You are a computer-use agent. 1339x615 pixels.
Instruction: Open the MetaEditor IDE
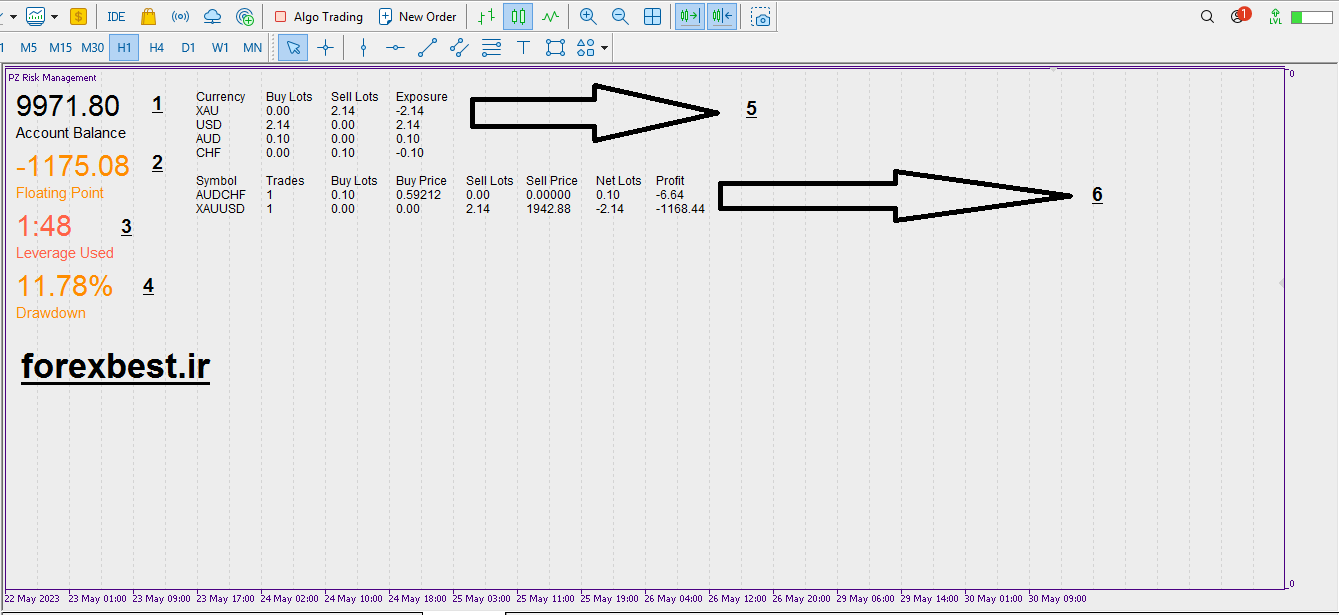coord(116,17)
